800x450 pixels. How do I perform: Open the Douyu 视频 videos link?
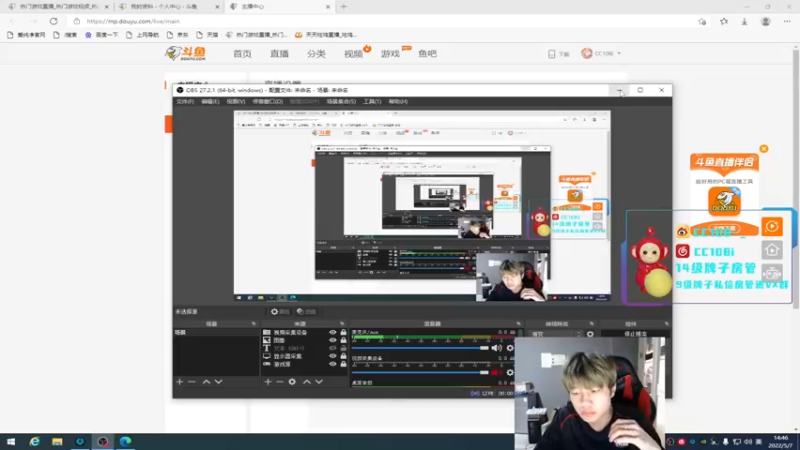(x=353, y=54)
